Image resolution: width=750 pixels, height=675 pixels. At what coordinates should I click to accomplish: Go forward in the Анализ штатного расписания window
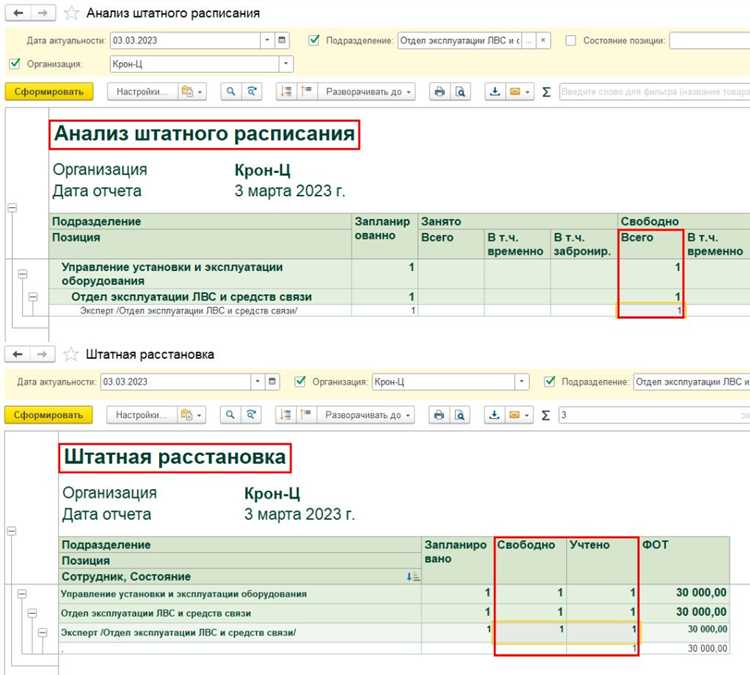click(43, 13)
